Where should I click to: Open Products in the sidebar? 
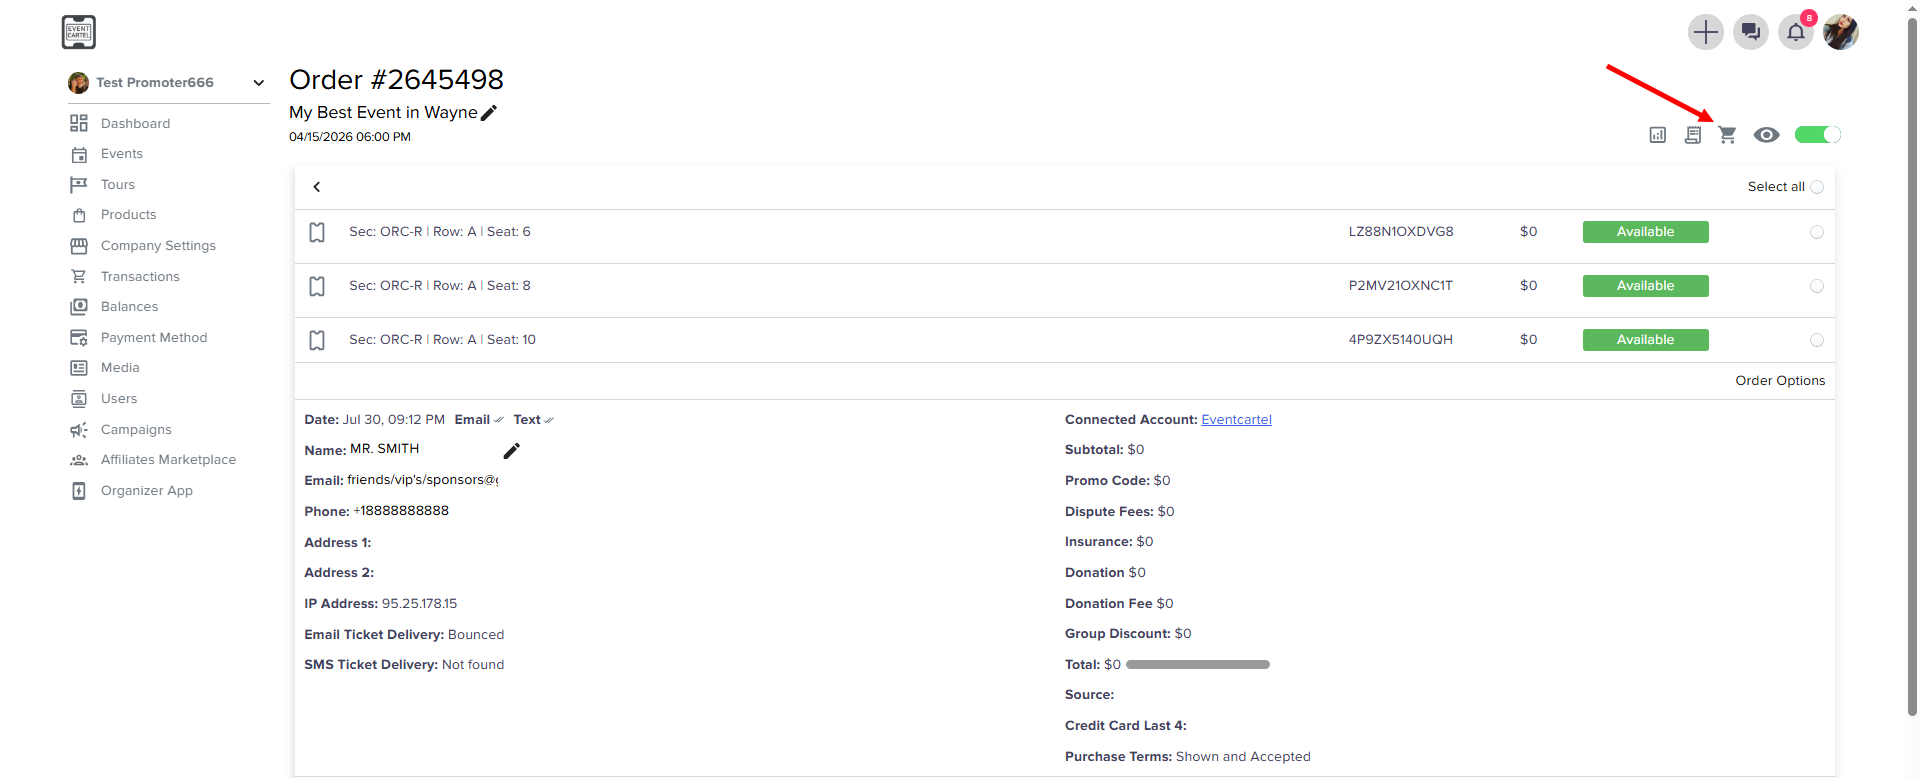(129, 215)
